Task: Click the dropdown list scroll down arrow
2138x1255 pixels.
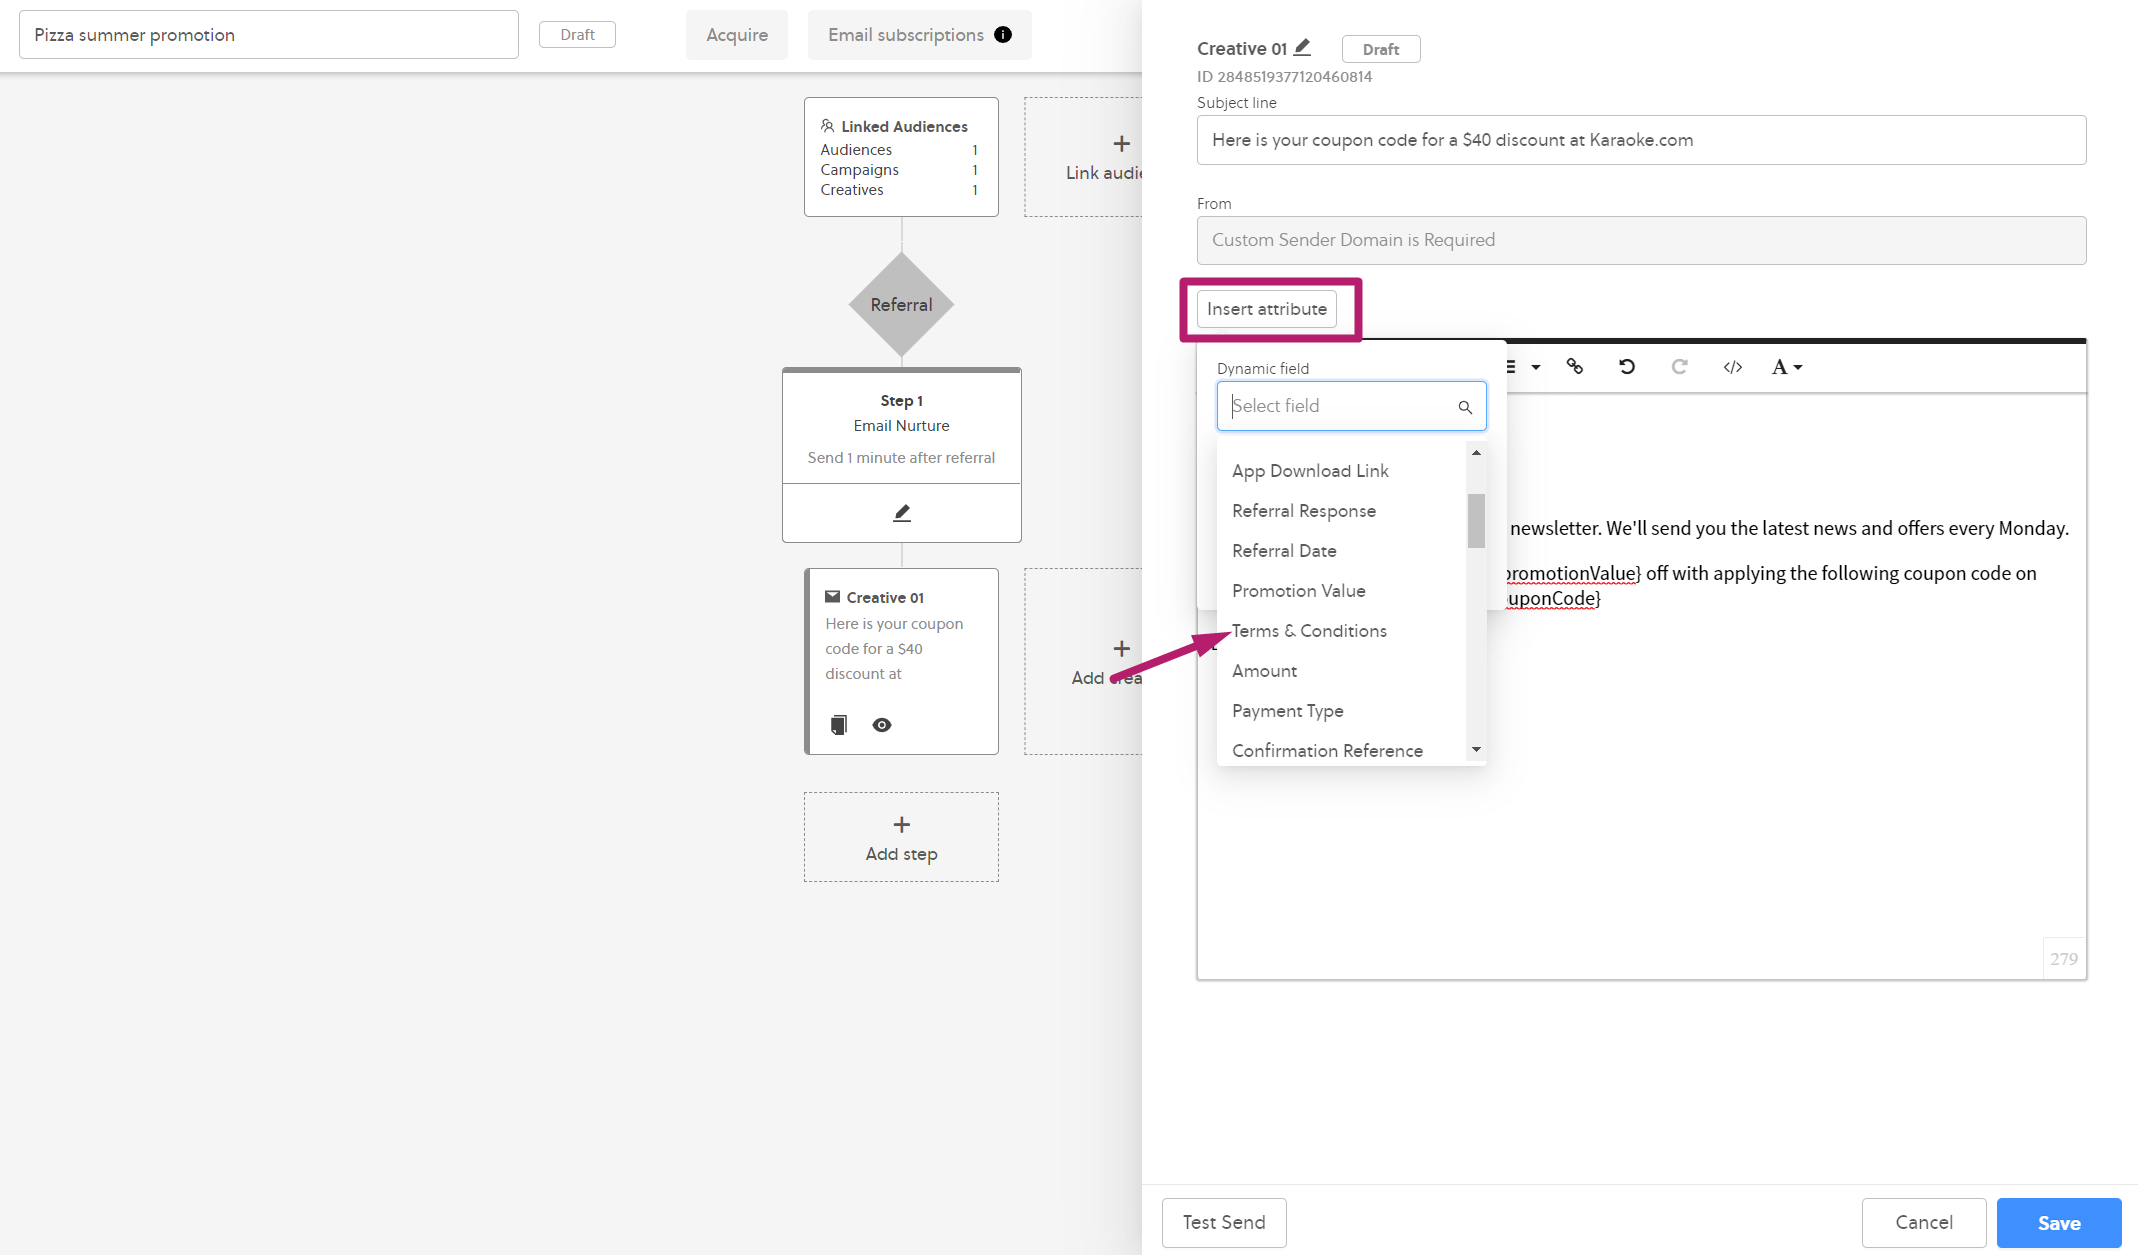Action: 1476,750
